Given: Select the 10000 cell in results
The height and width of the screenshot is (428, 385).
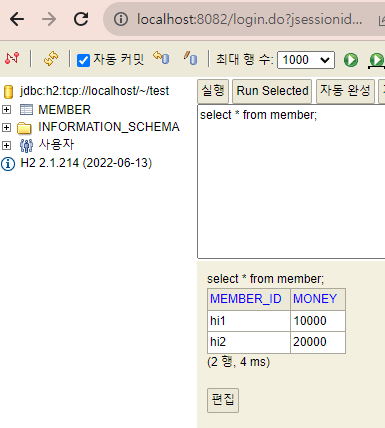Looking at the screenshot, I should (x=318, y=321).
